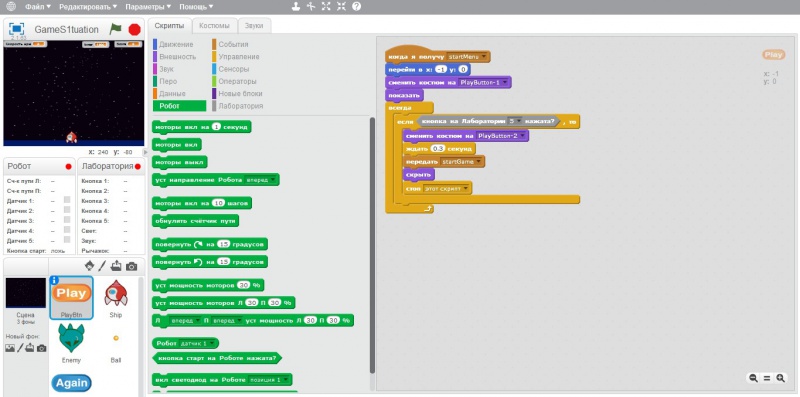800x397 pixels.
Task: Edit motor power value 30 percent
Action: pyautogui.click(x=244, y=285)
